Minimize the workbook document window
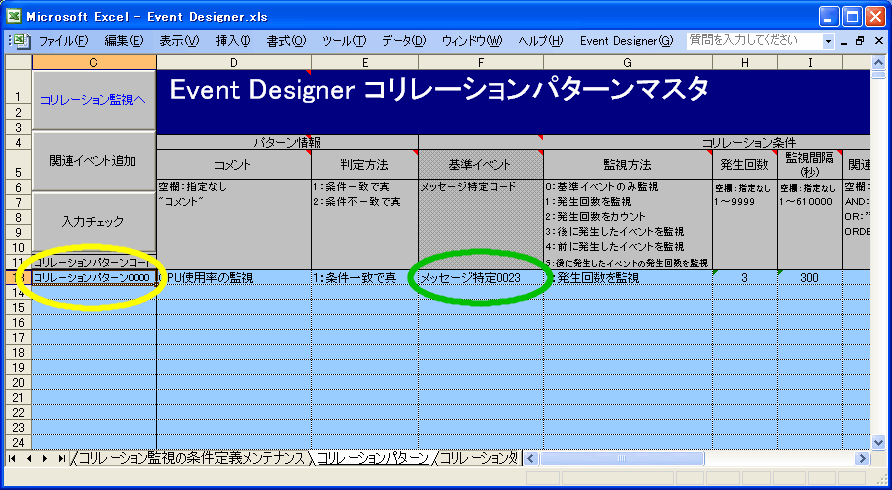892x490 pixels. [x=843, y=41]
